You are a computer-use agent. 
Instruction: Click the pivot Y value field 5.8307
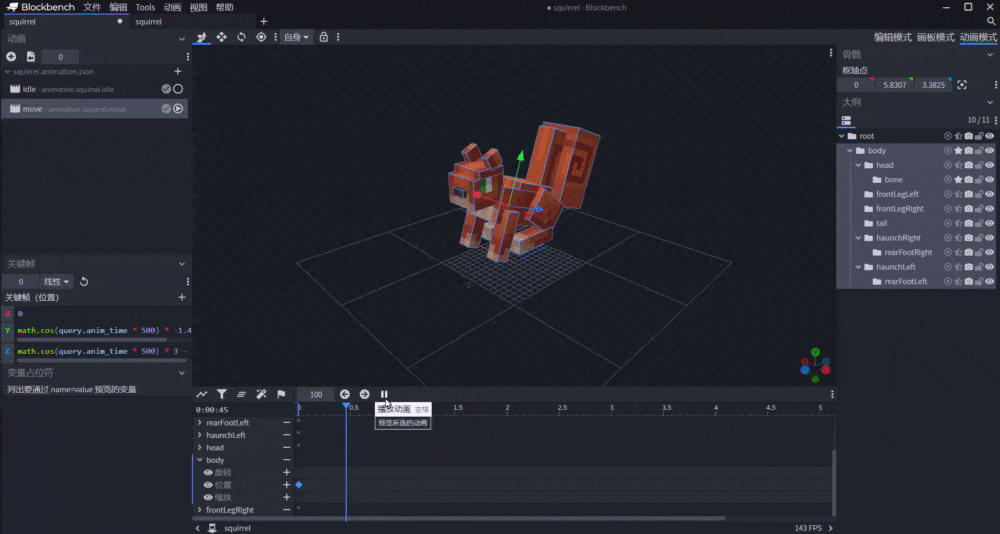[x=894, y=85]
